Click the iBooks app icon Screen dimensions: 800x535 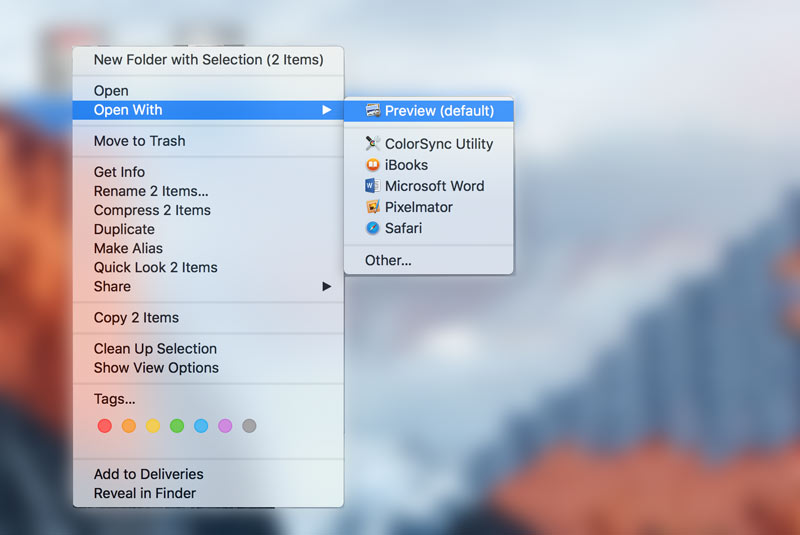373,165
